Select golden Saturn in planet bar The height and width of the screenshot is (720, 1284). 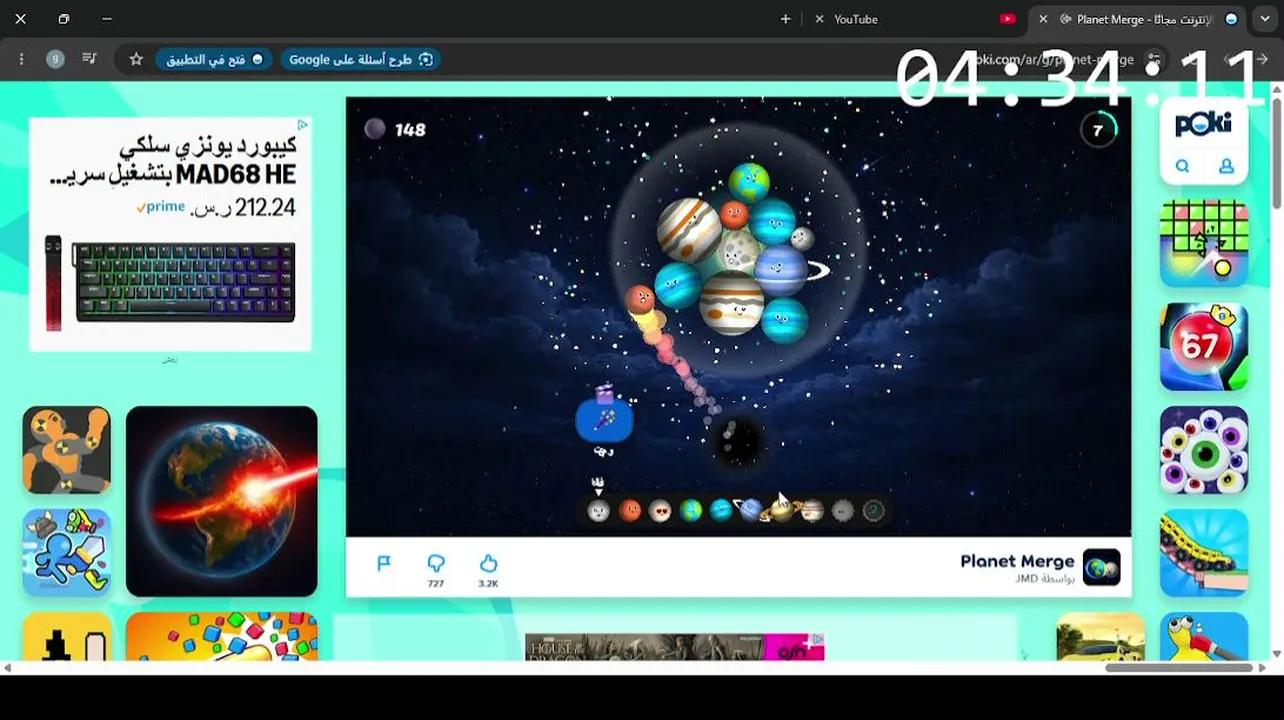pos(781,511)
